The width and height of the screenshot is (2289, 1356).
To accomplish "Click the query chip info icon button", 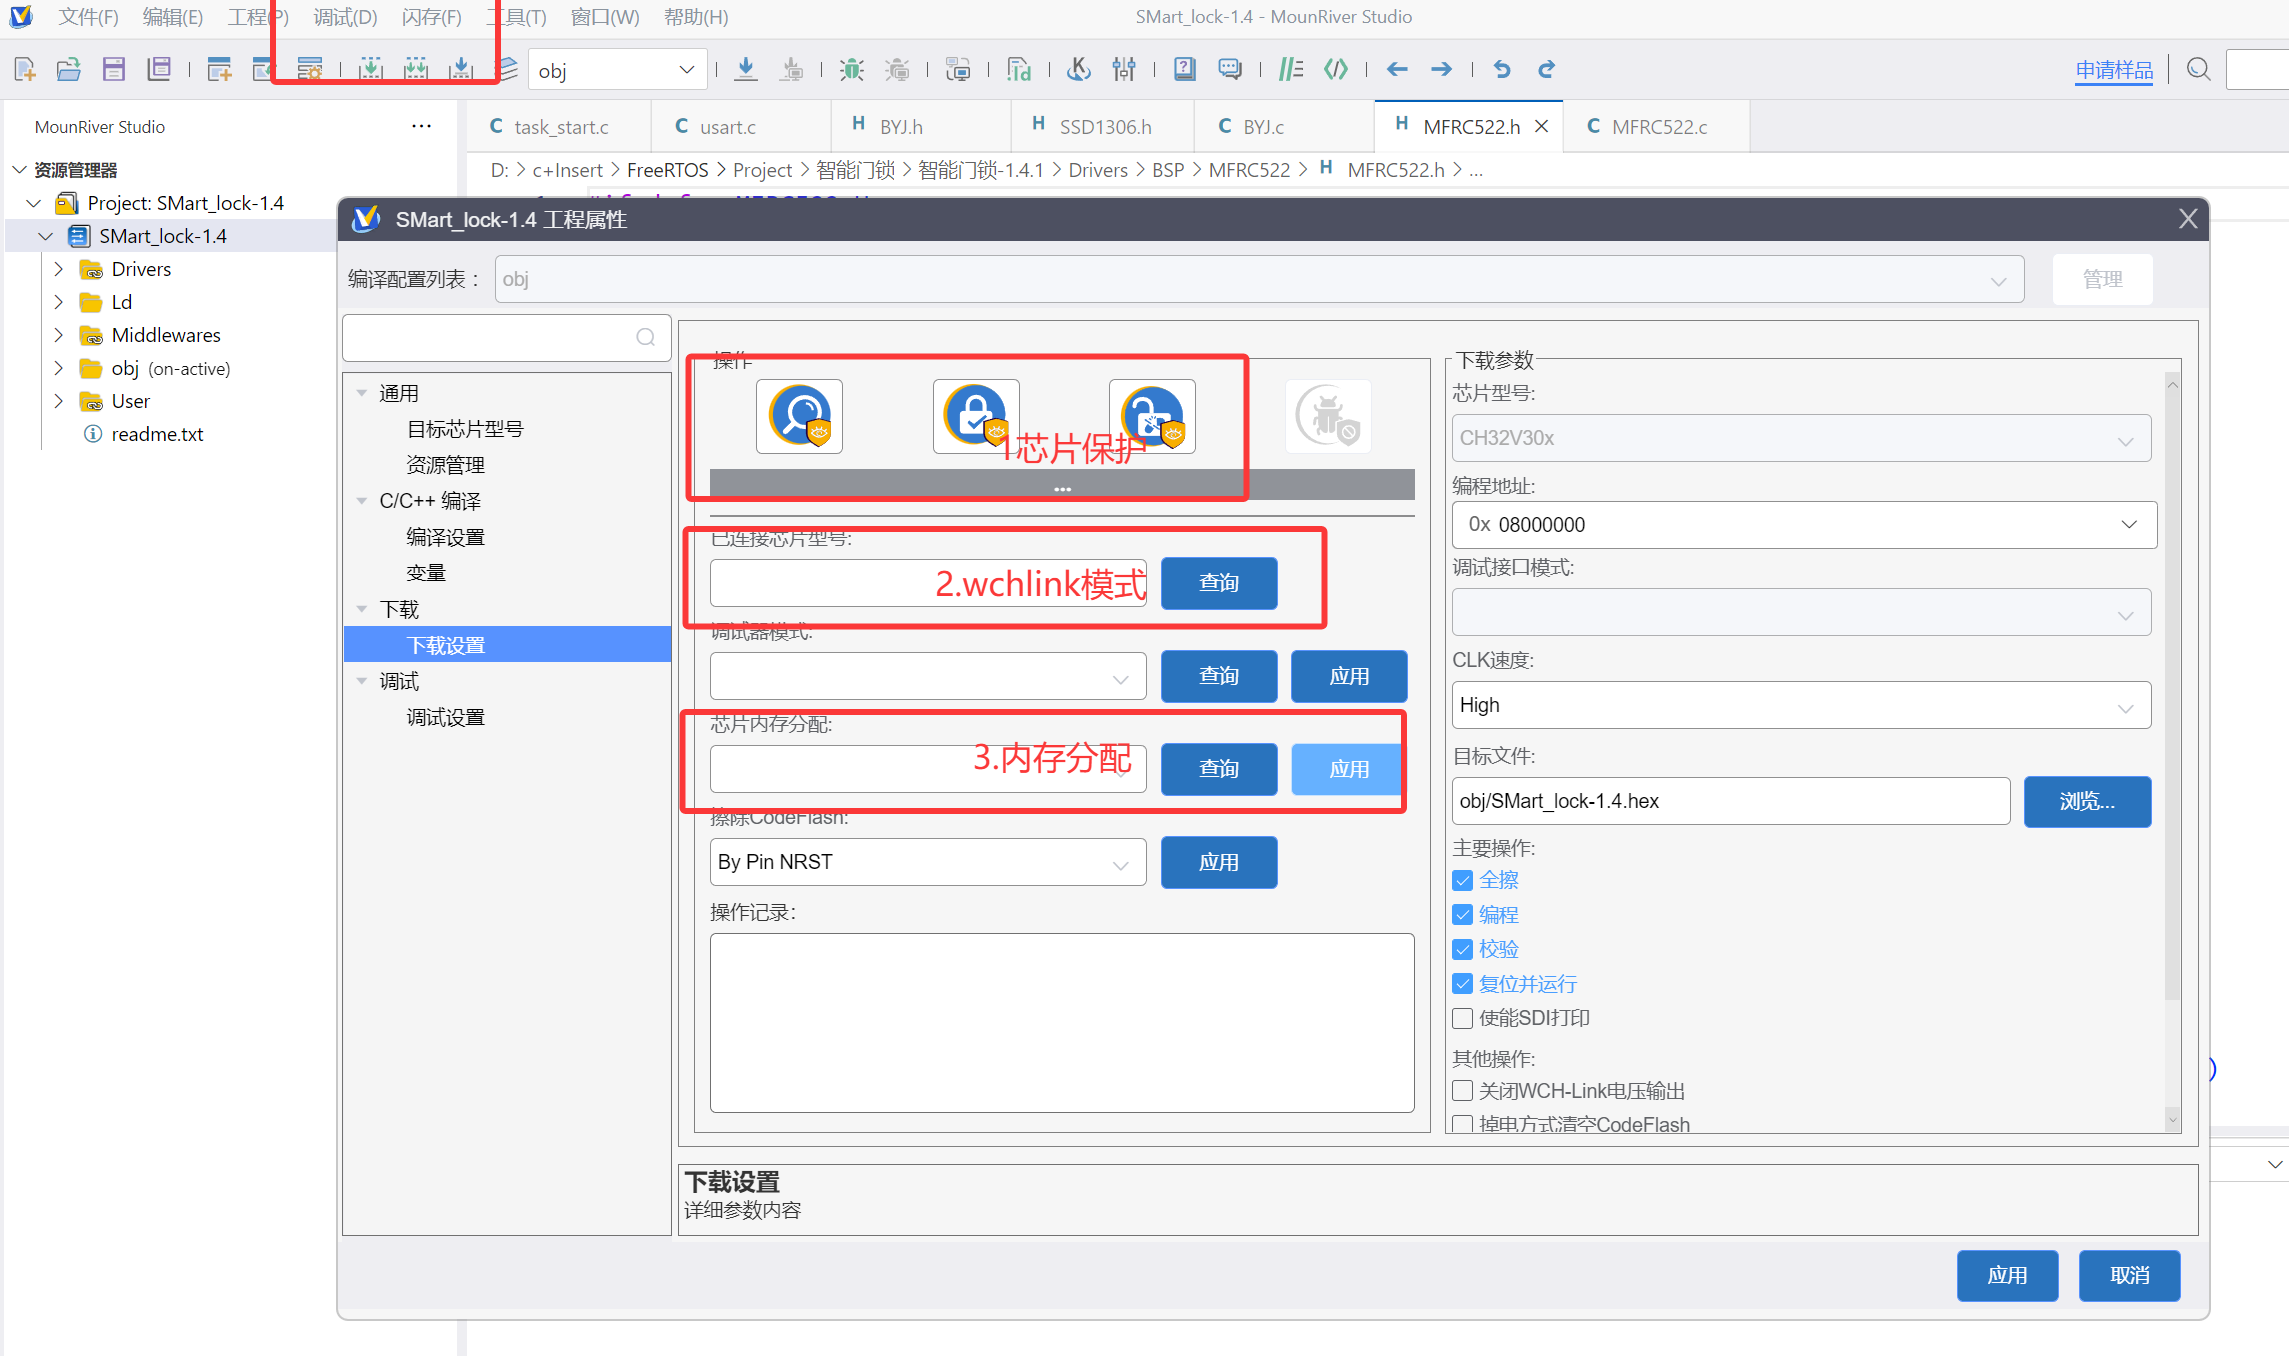I will click(799, 416).
